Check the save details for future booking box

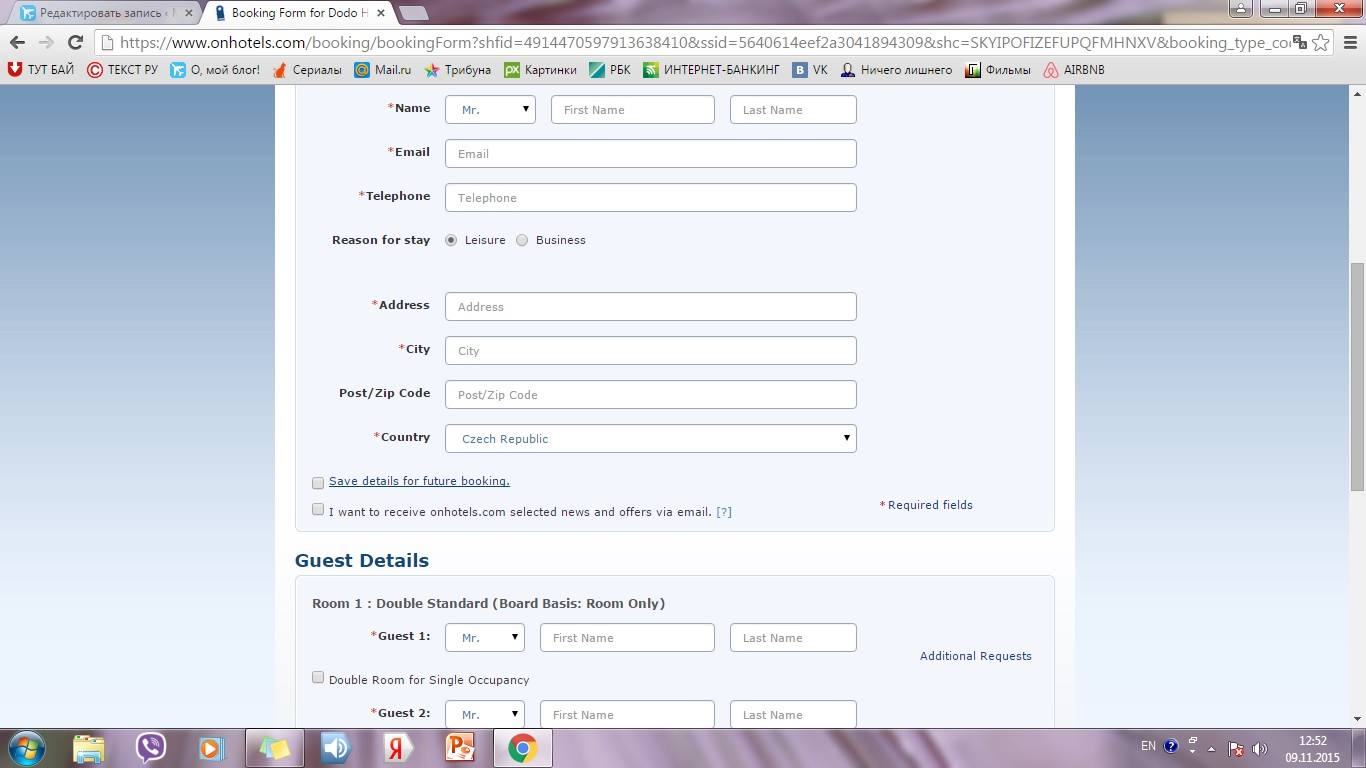coord(318,483)
